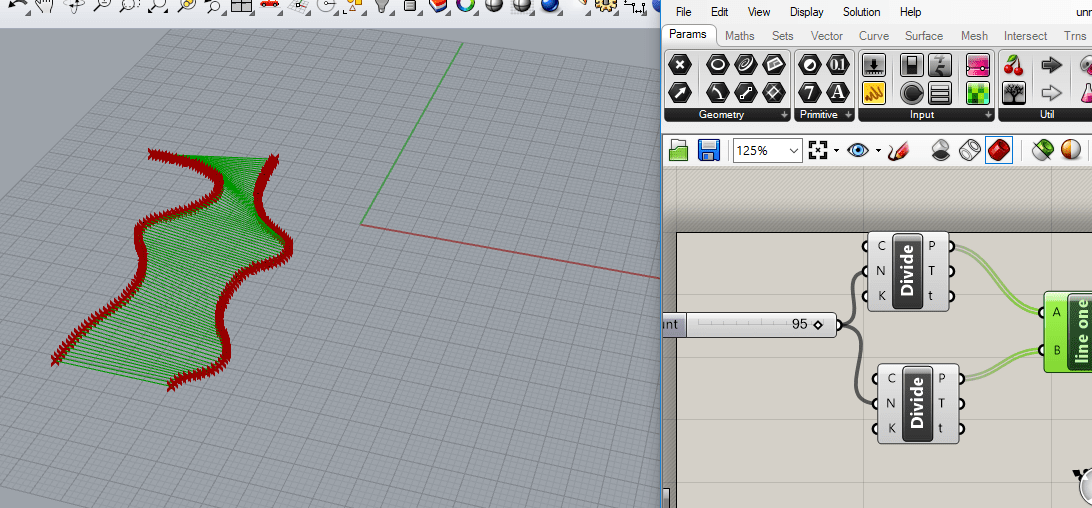
Task: Open dropdown arrow next to eye icon
Action: tap(878, 151)
